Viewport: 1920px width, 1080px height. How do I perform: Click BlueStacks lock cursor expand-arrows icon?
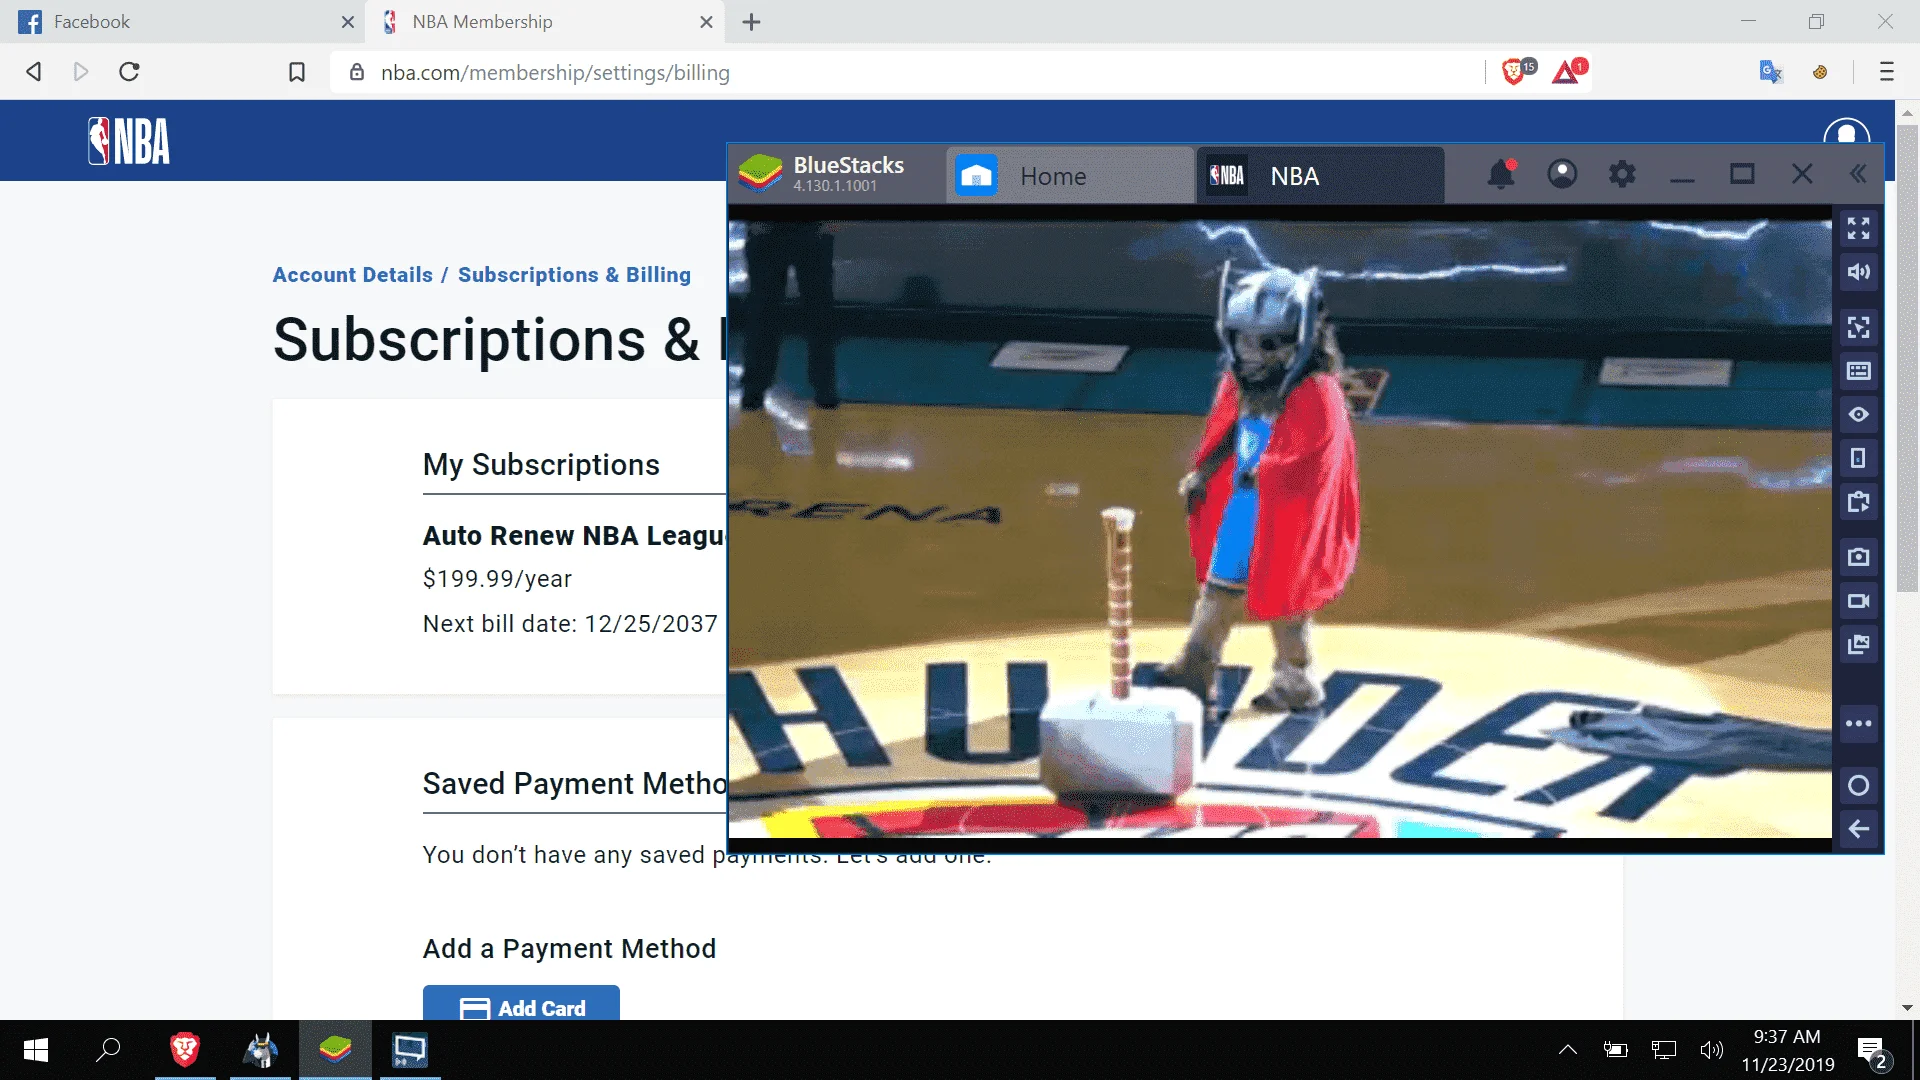point(1858,327)
